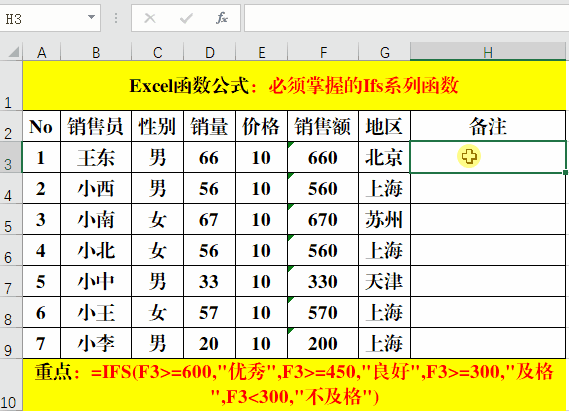Click the region cell '苏州'

point(384,219)
